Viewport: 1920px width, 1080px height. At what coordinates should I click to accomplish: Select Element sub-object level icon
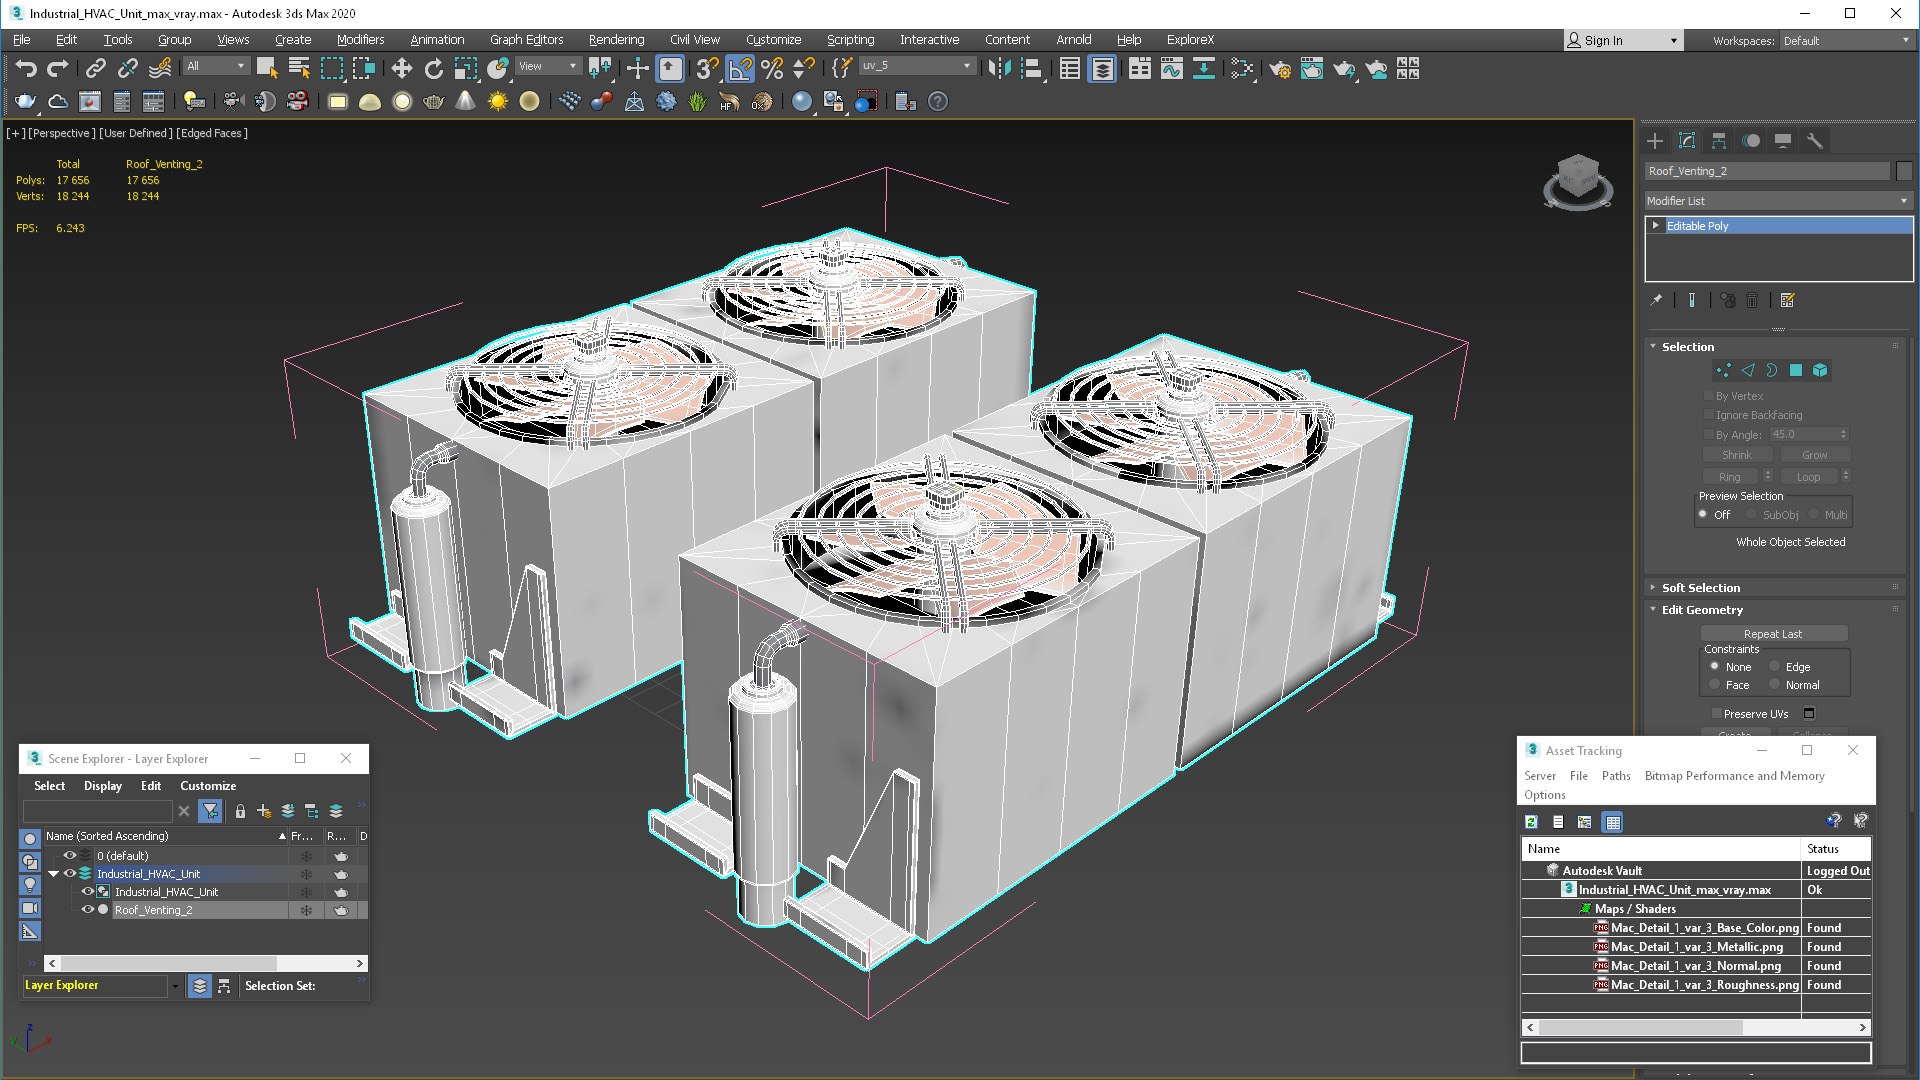click(1820, 370)
